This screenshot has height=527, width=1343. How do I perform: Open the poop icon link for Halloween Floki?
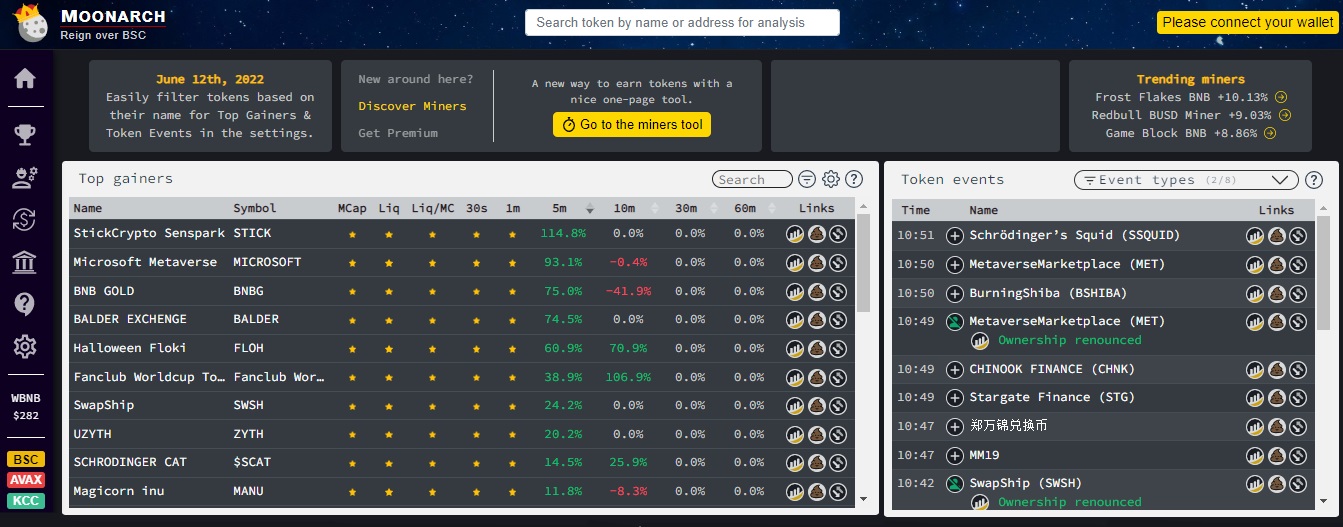coord(816,349)
